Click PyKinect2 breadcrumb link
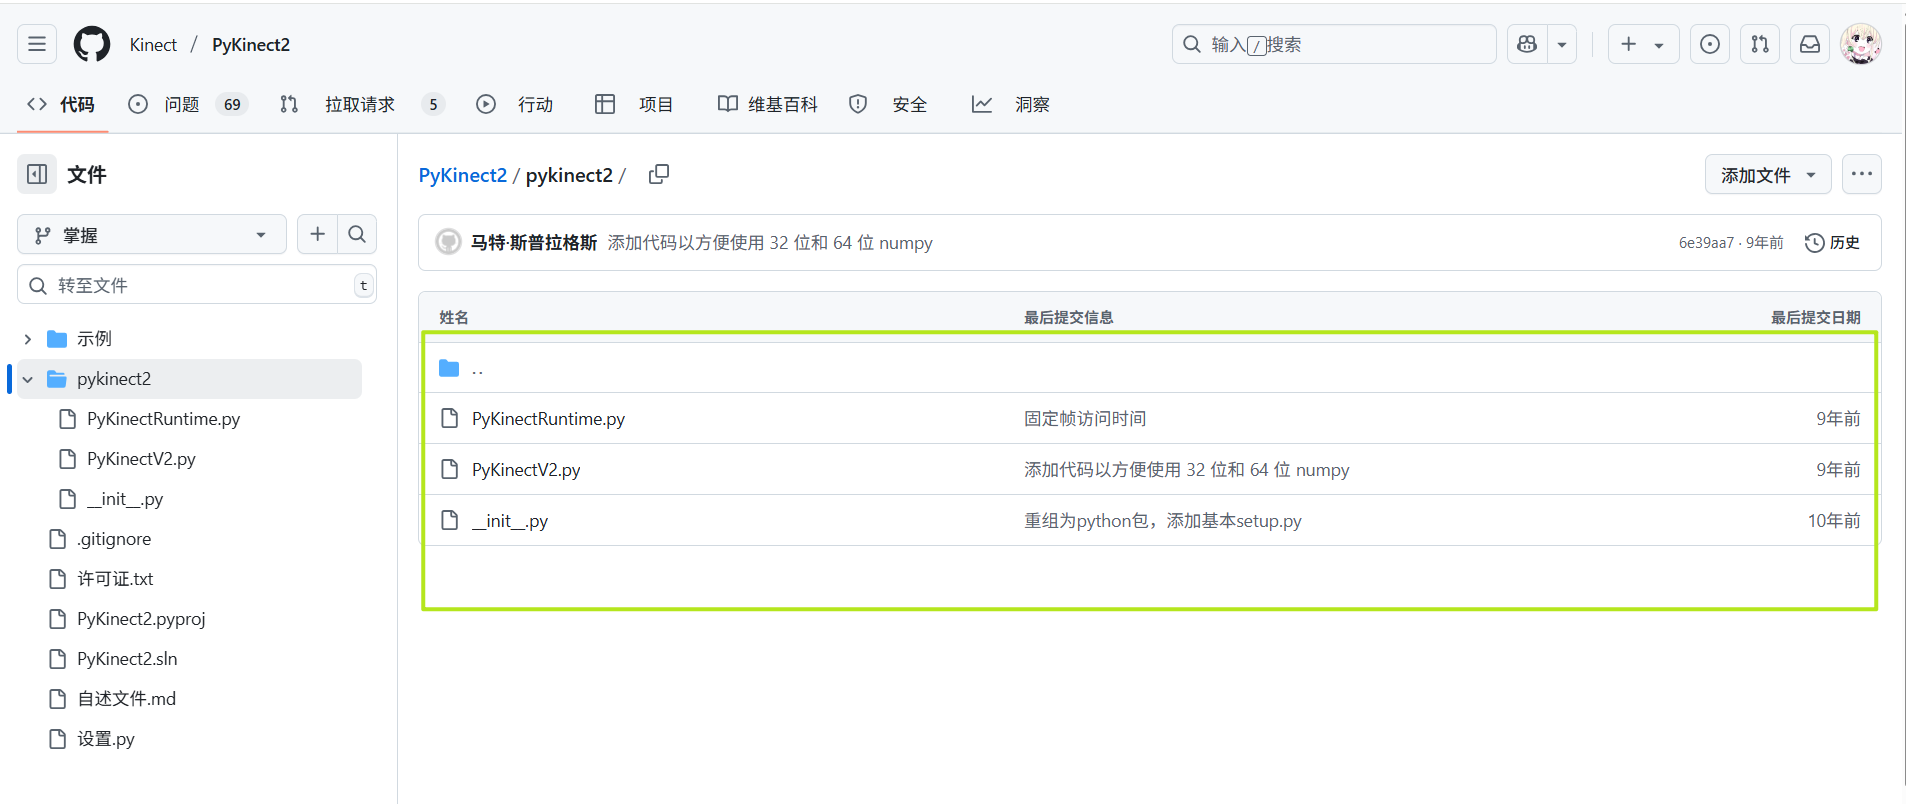 [463, 175]
